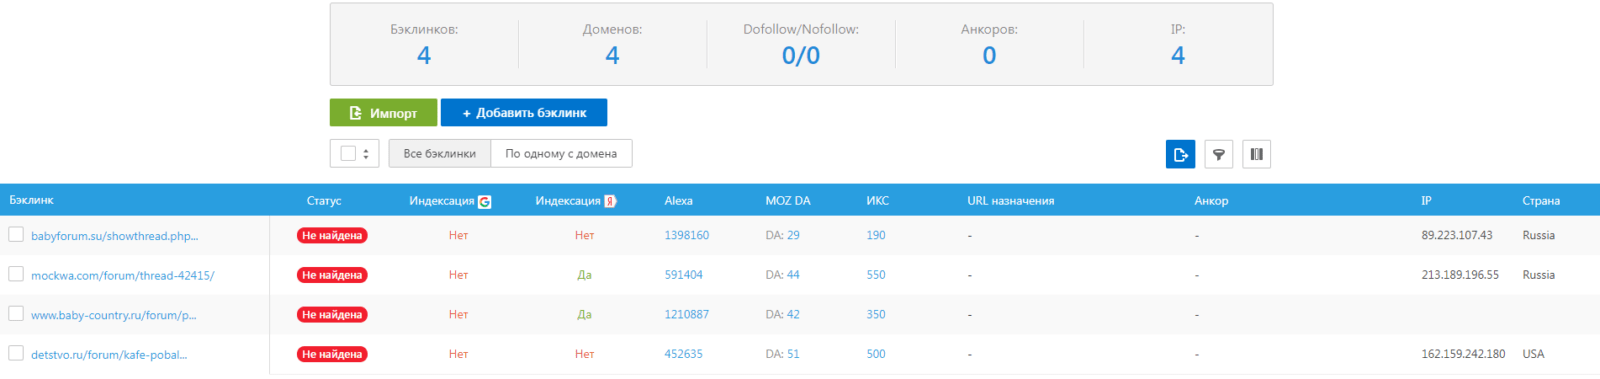Open the www.baby-country.ru/forum link
The image size is (1600, 379).
coord(113,315)
